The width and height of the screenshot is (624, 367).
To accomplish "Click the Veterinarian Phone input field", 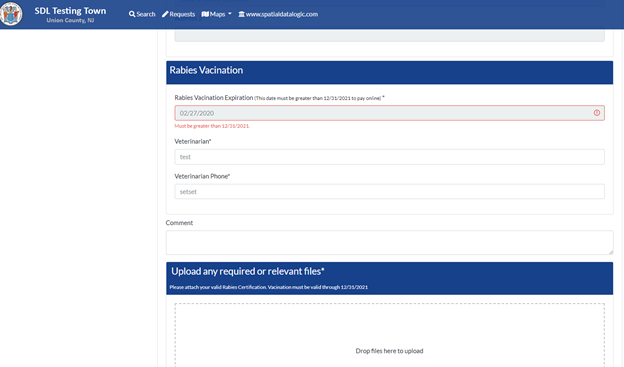I will click(389, 191).
